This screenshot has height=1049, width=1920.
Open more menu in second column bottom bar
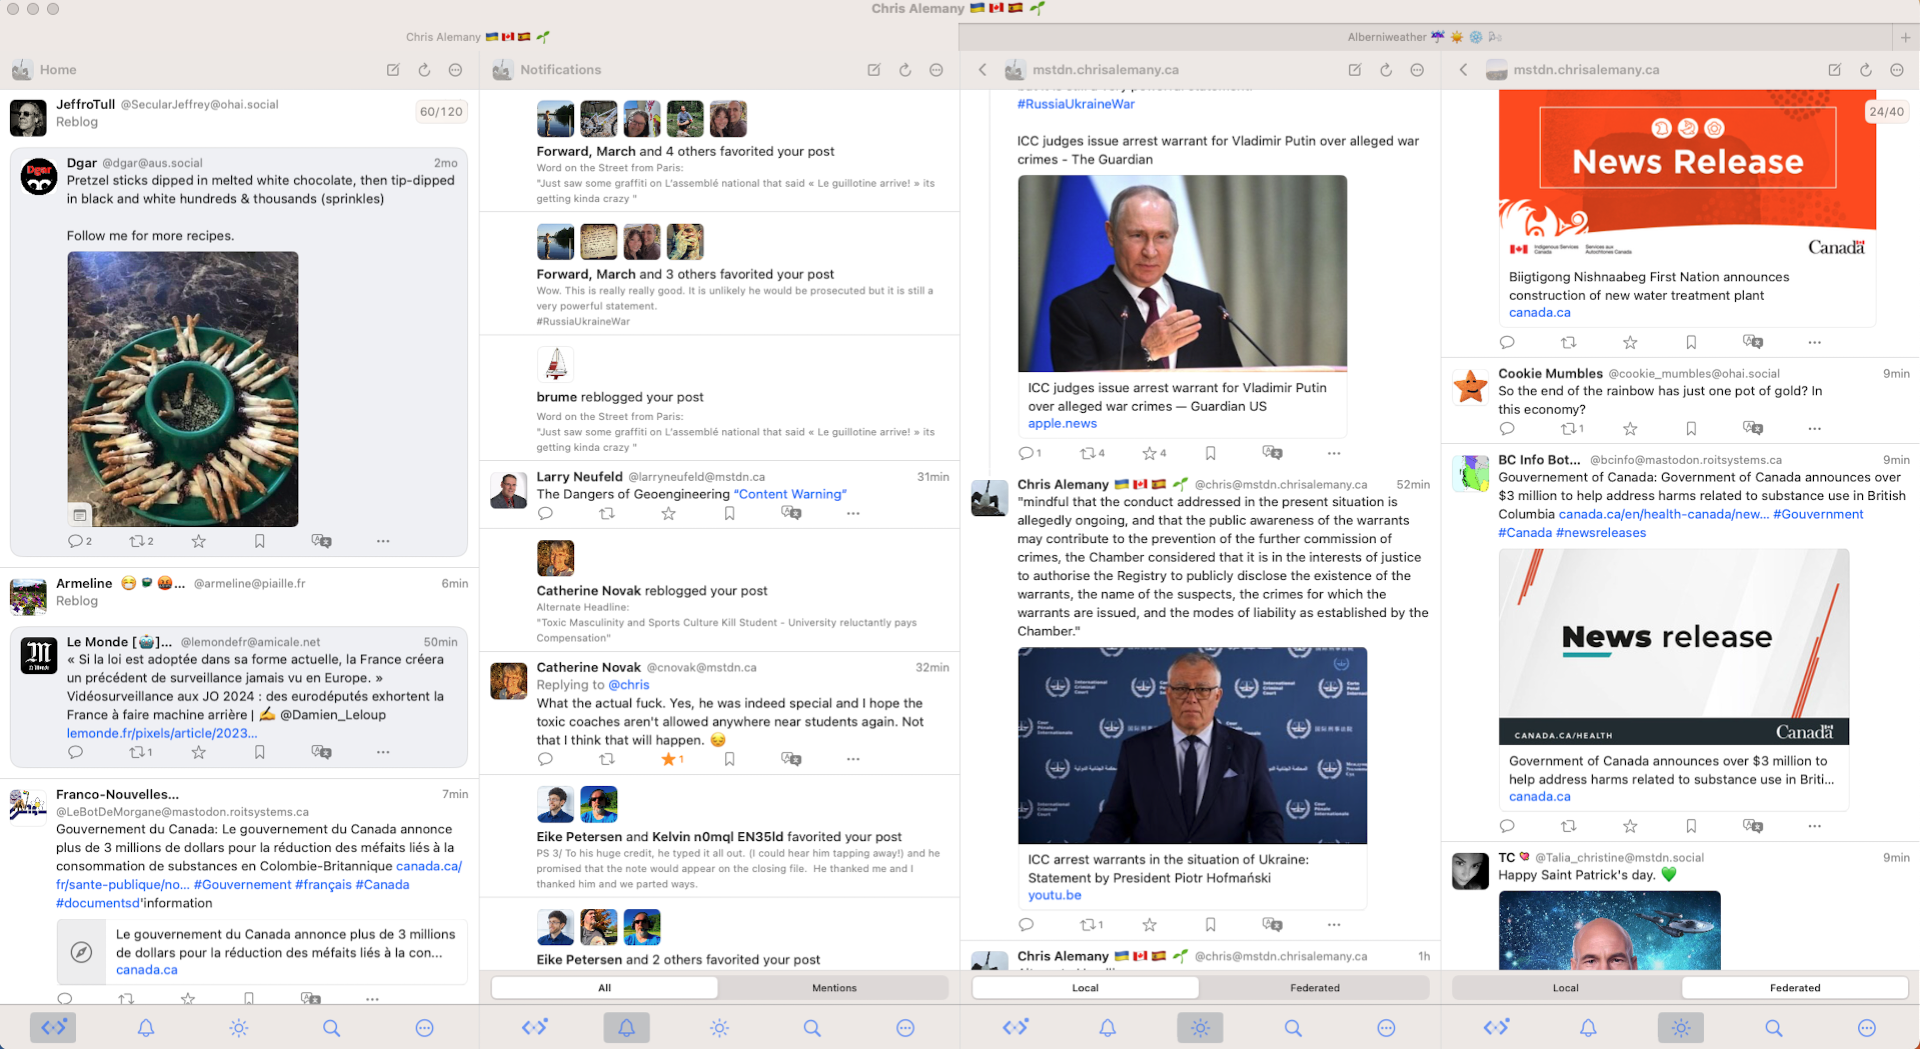[x=906, y=1027]
